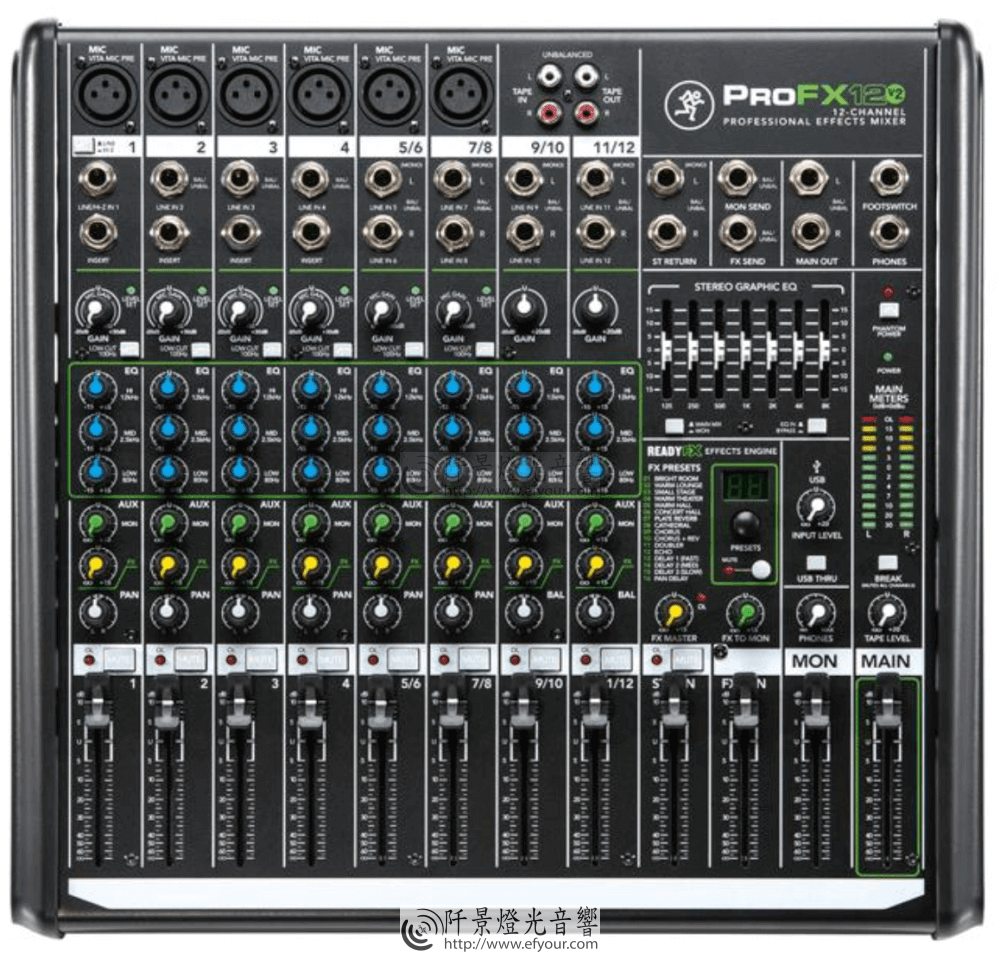The height and width of the screenshot is (953, 1000).
Task: Click the Main Out left jack
Action: 808,179
